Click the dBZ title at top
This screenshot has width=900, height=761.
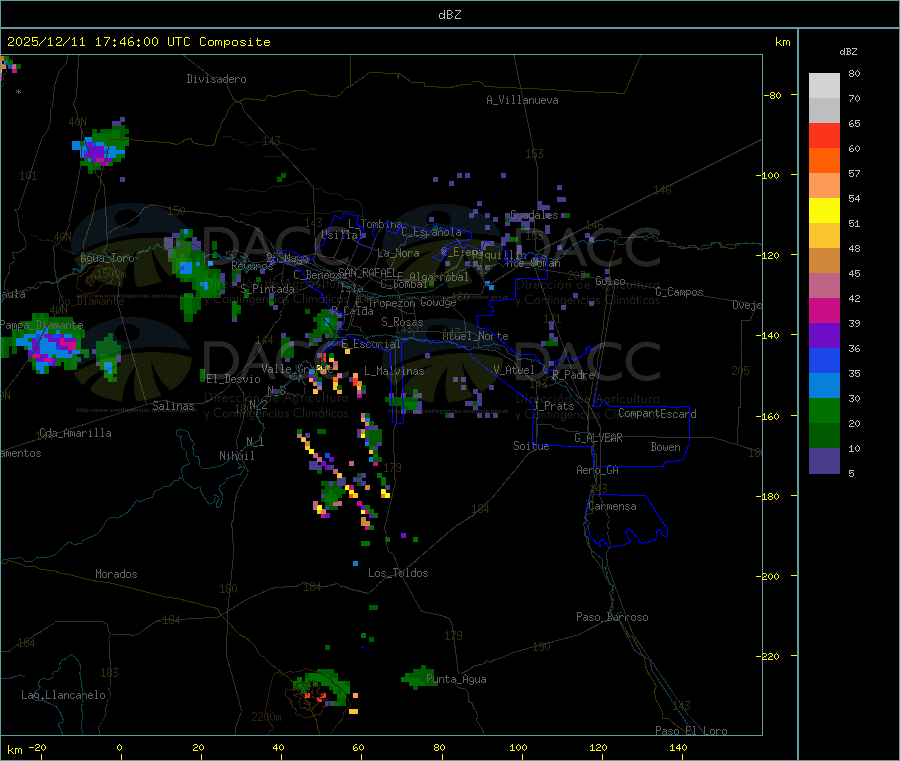click(x=449, y=14)
